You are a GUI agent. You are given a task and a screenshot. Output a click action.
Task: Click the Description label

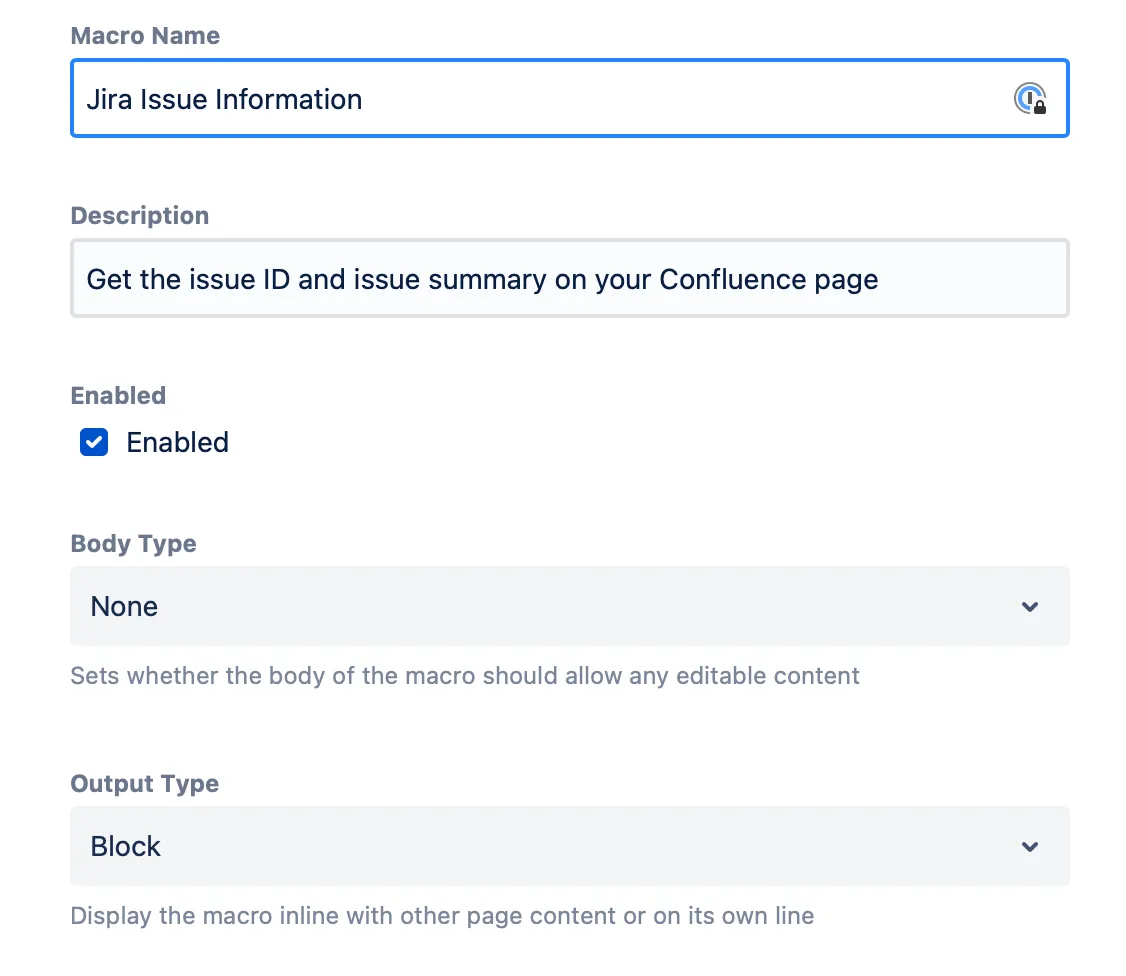point(140,215)
